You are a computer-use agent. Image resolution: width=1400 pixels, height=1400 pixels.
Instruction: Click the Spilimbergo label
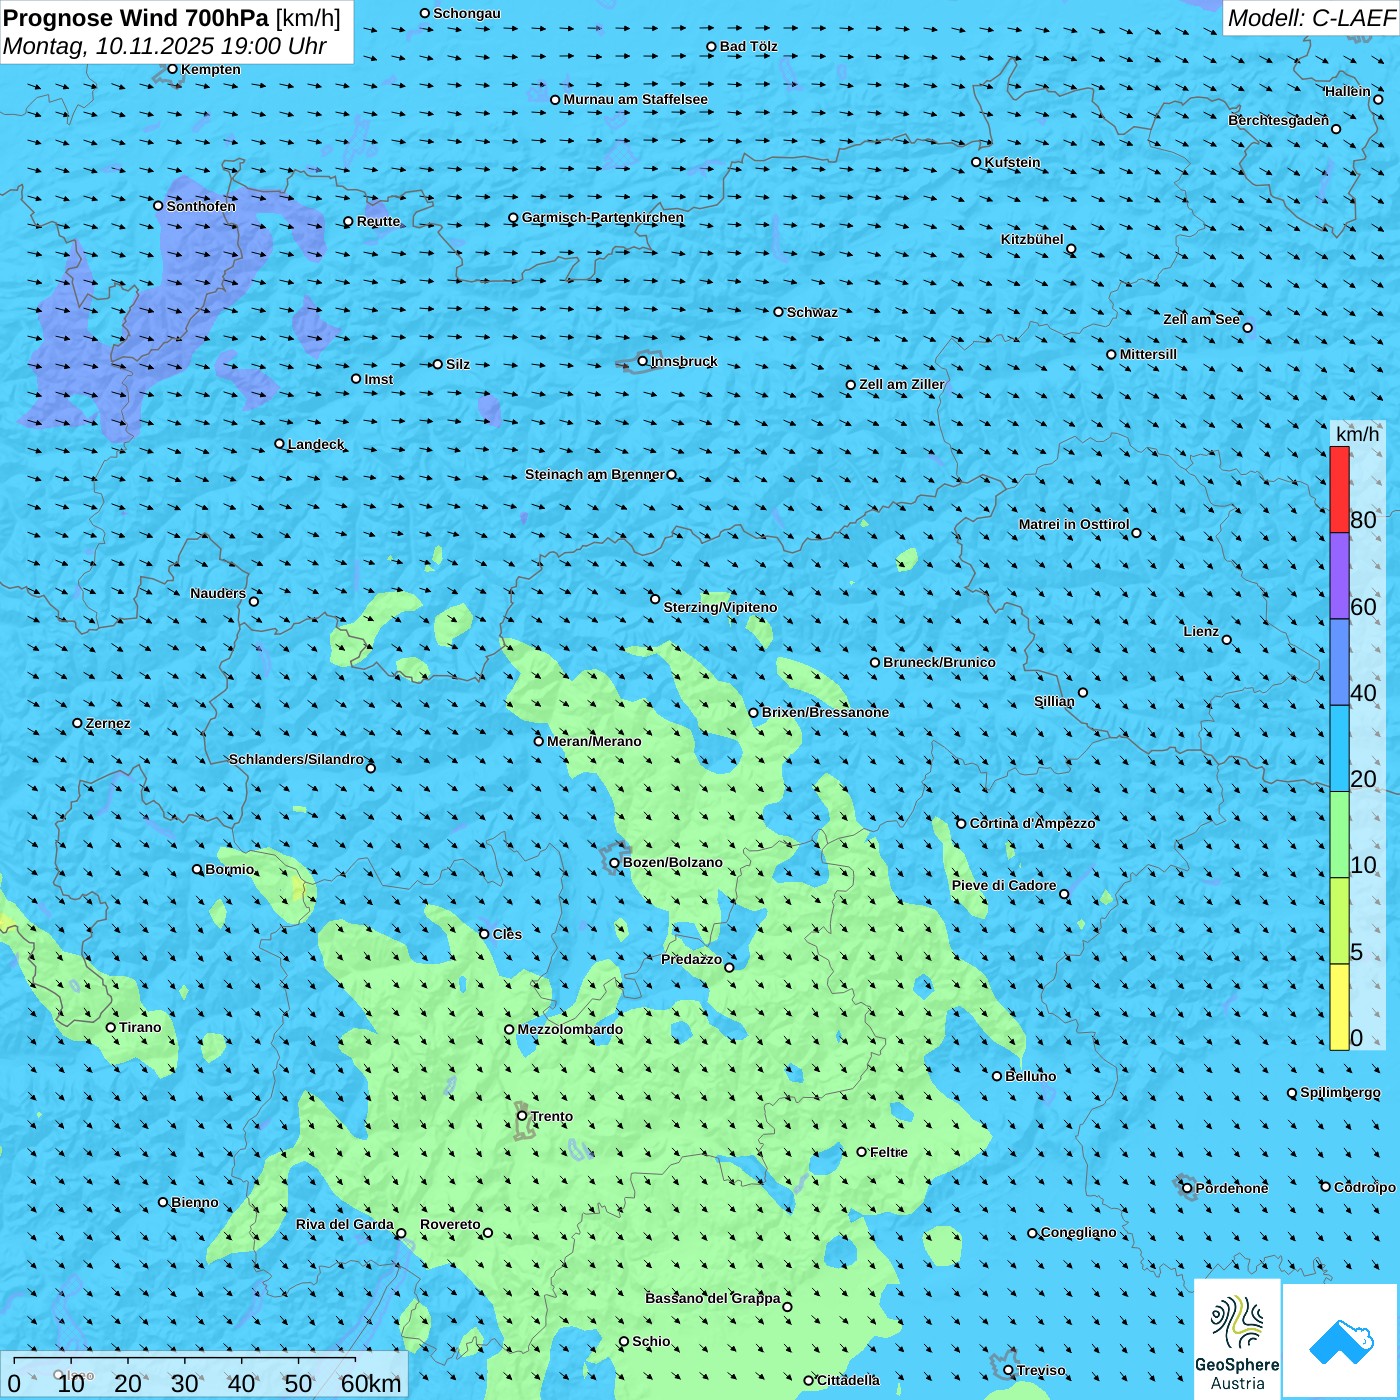pyautogui.click(x=1340, y=1092)
